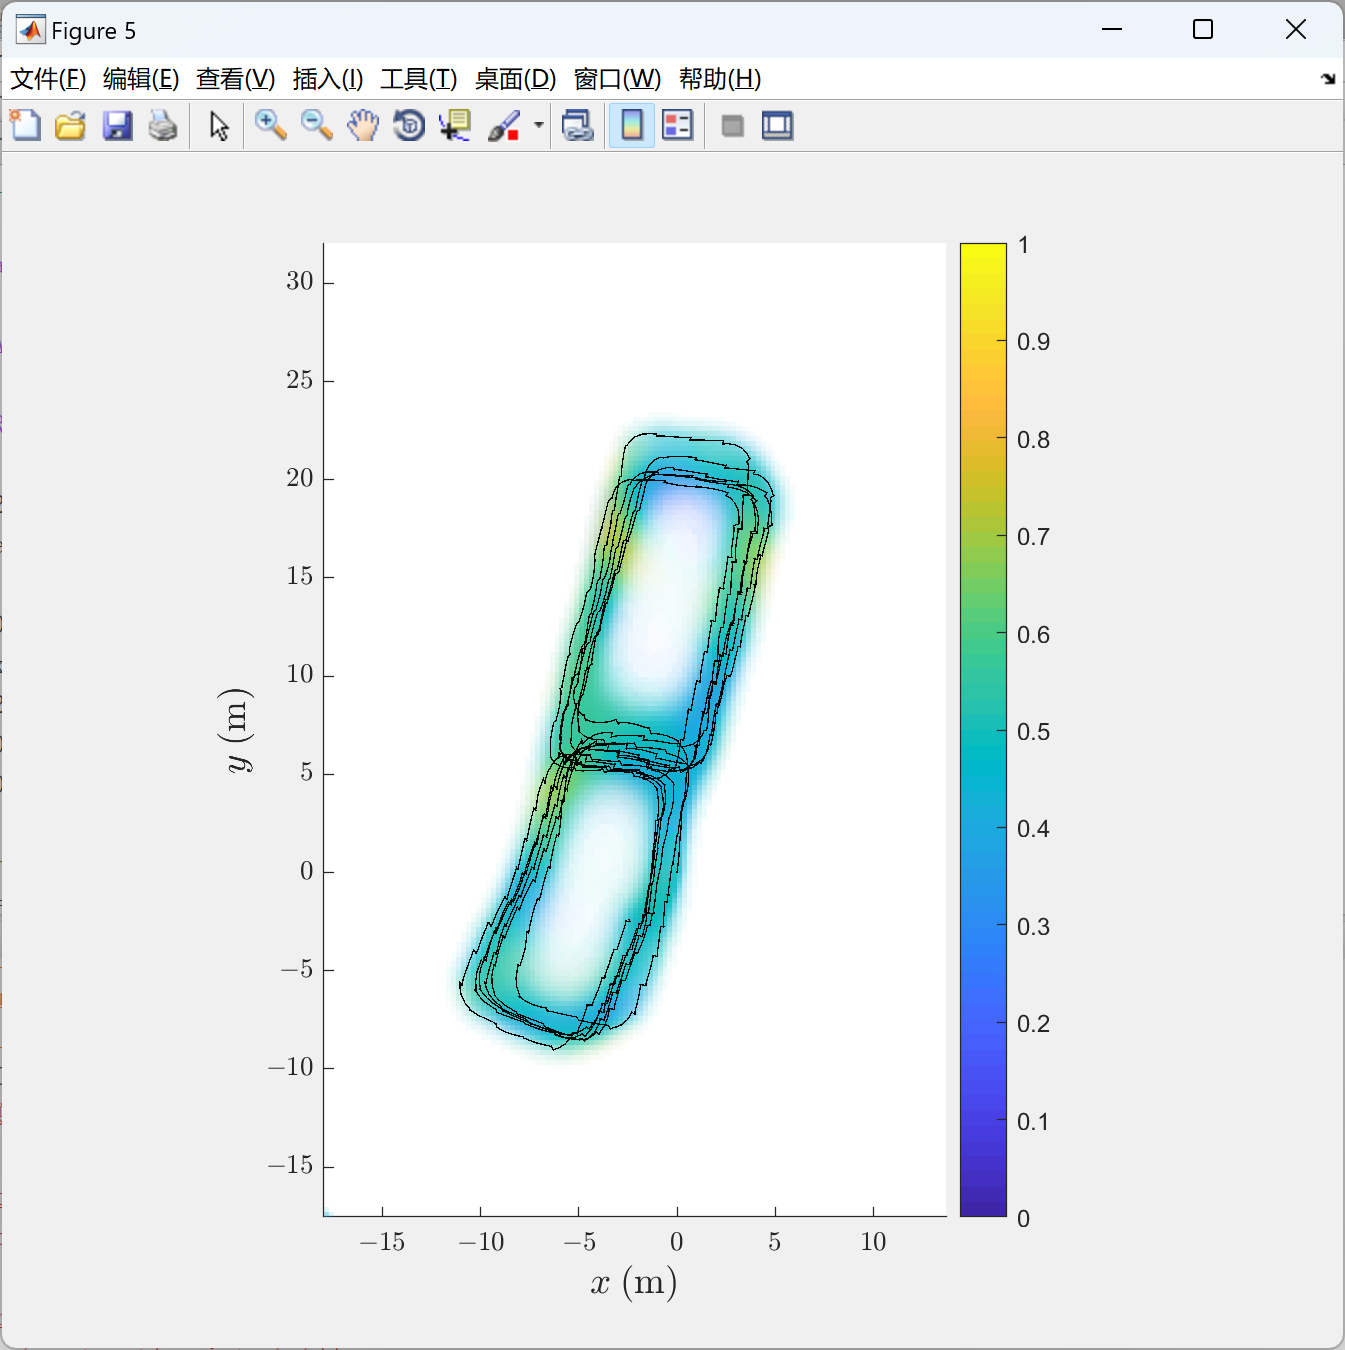Dock the figure using corner arrow
The image size is (1345, 1350).
point(1328,79)
